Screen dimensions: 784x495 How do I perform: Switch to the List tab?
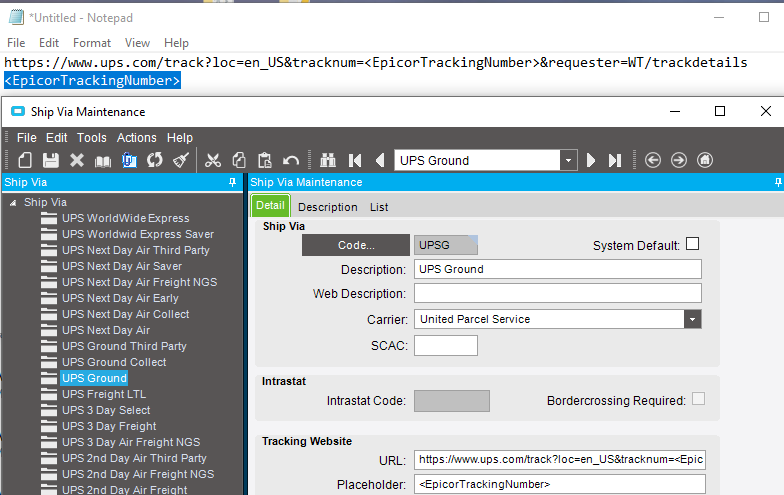coord(379,207)
